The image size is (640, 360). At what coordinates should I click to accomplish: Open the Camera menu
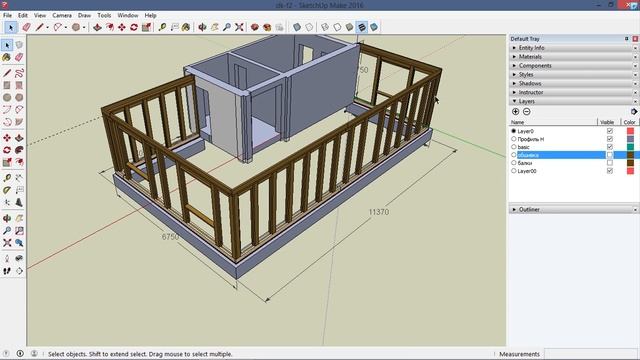tap(62, 15)
